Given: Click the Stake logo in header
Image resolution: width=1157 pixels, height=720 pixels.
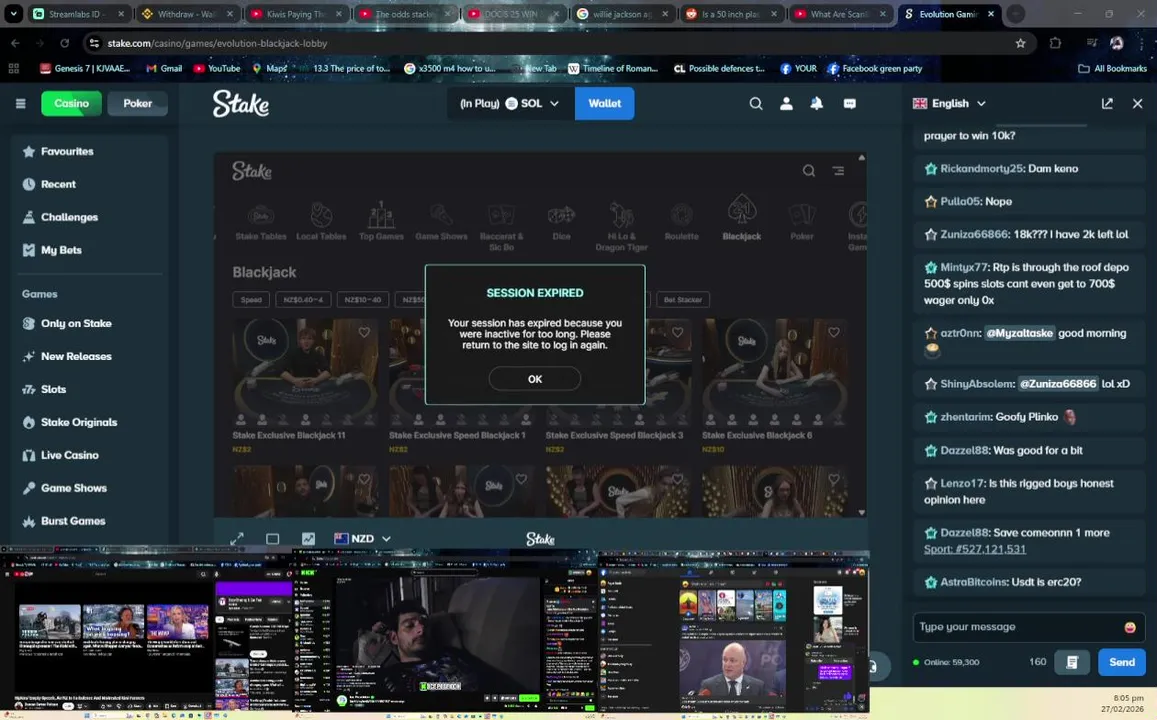Looking at the screenshot, I should pyautogui.click(x=241, y=103).
